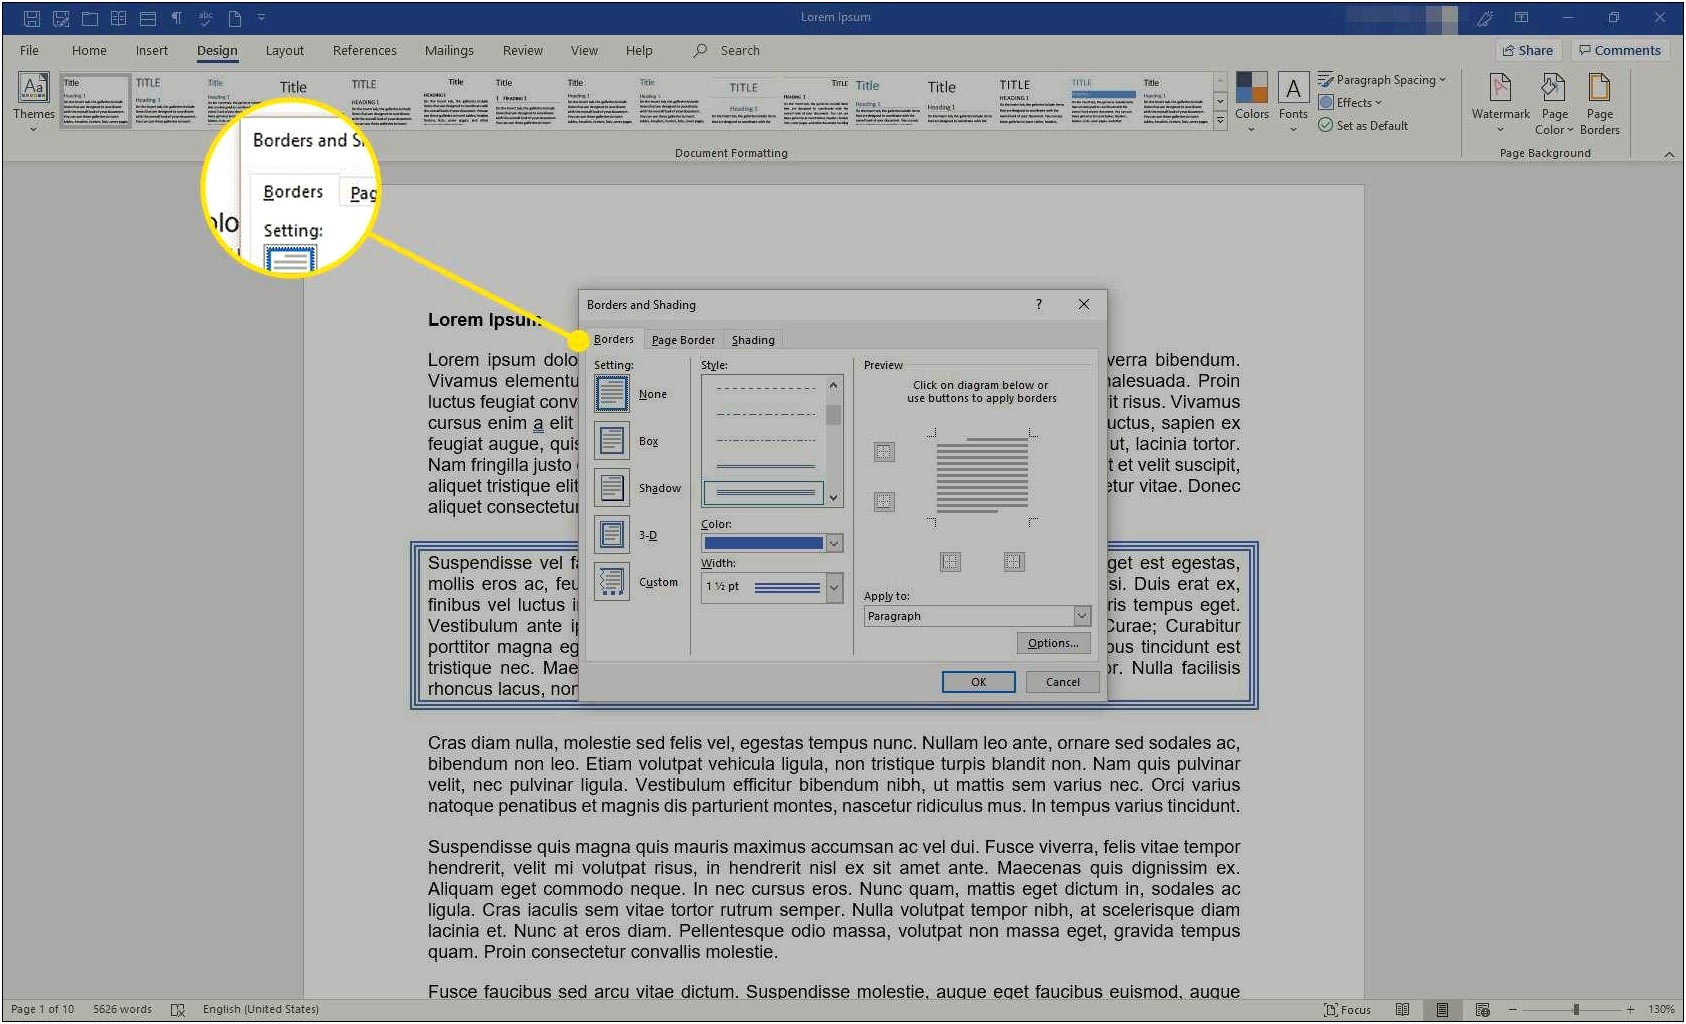1686x1024 pixels.
Task: Switch to the Mailings ribbon tab
Action: click(449, 50)
